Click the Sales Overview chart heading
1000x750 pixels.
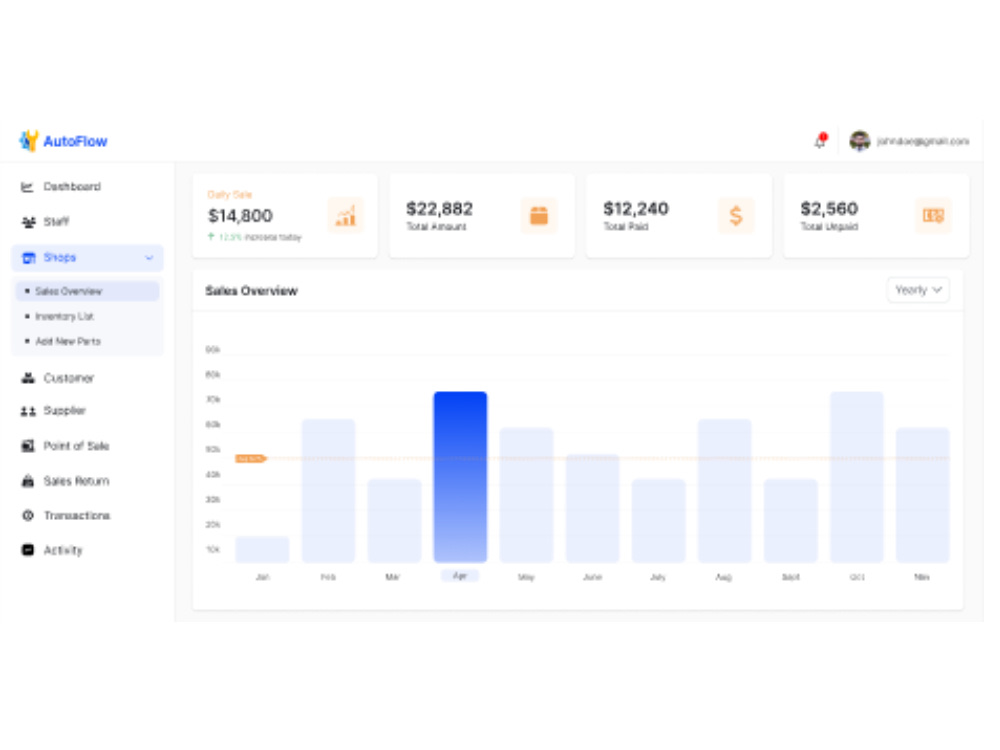tap(251, 291)
